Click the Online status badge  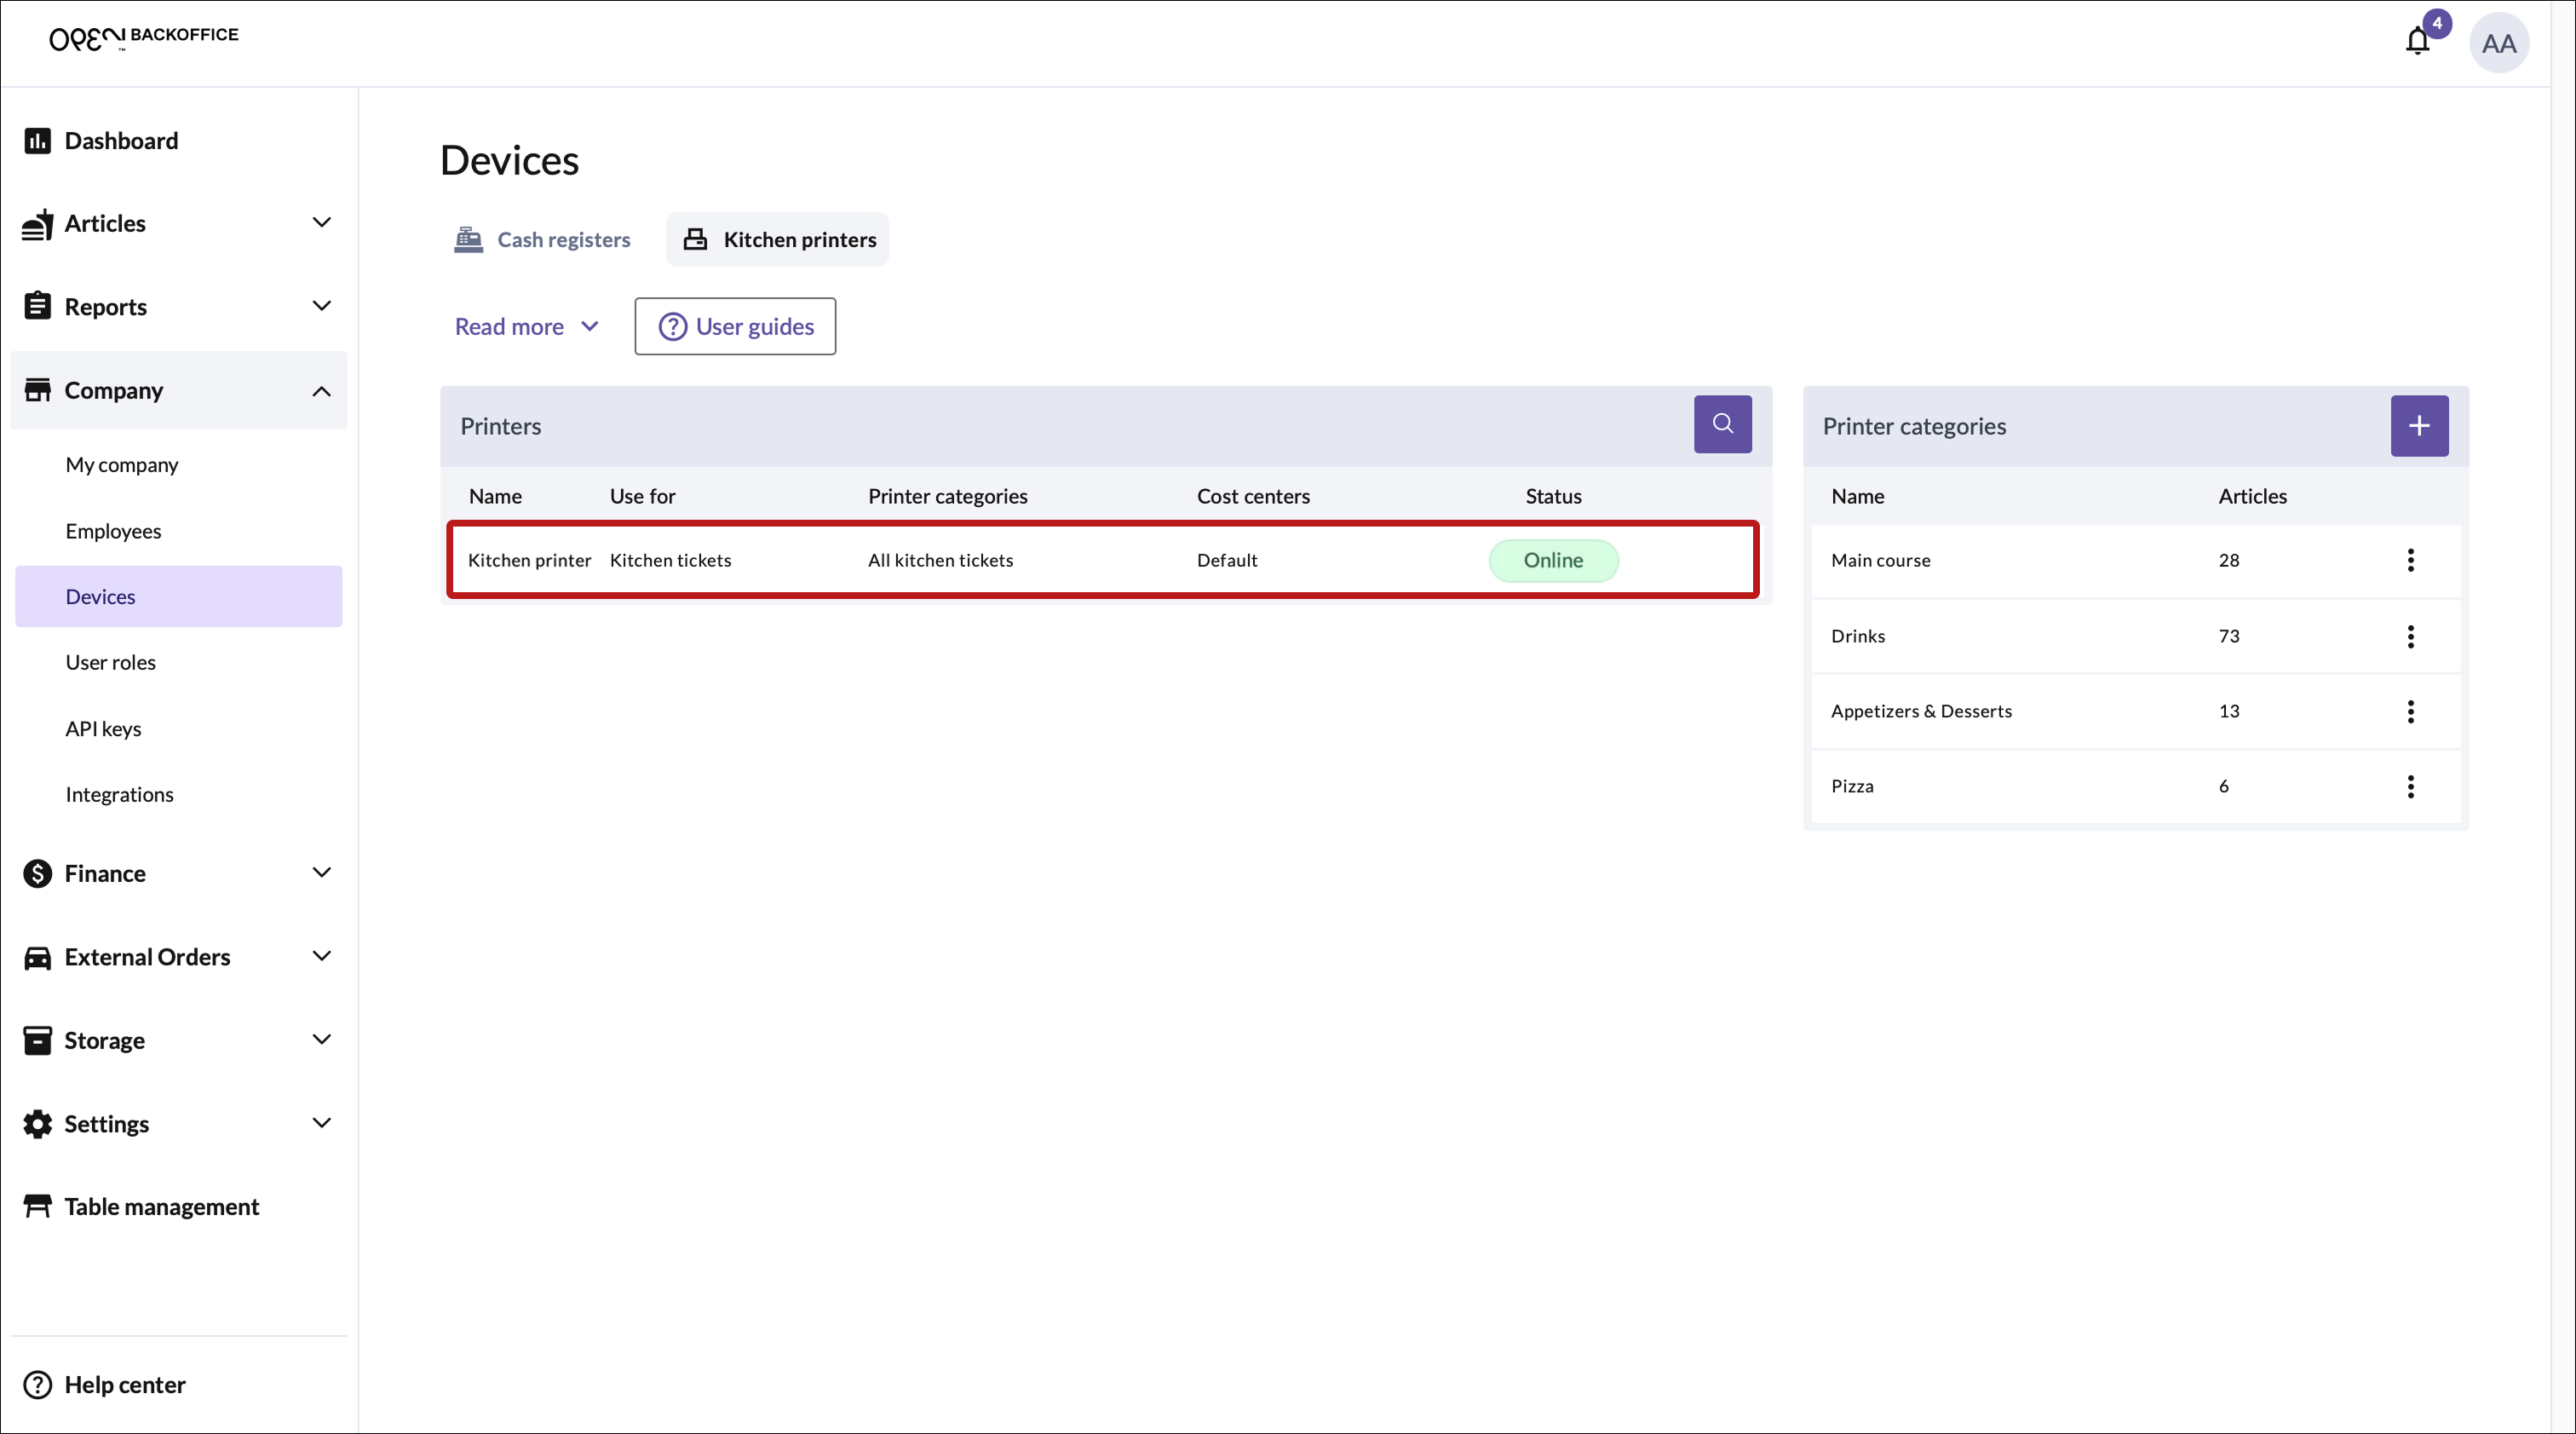[x=1552, y=560]
